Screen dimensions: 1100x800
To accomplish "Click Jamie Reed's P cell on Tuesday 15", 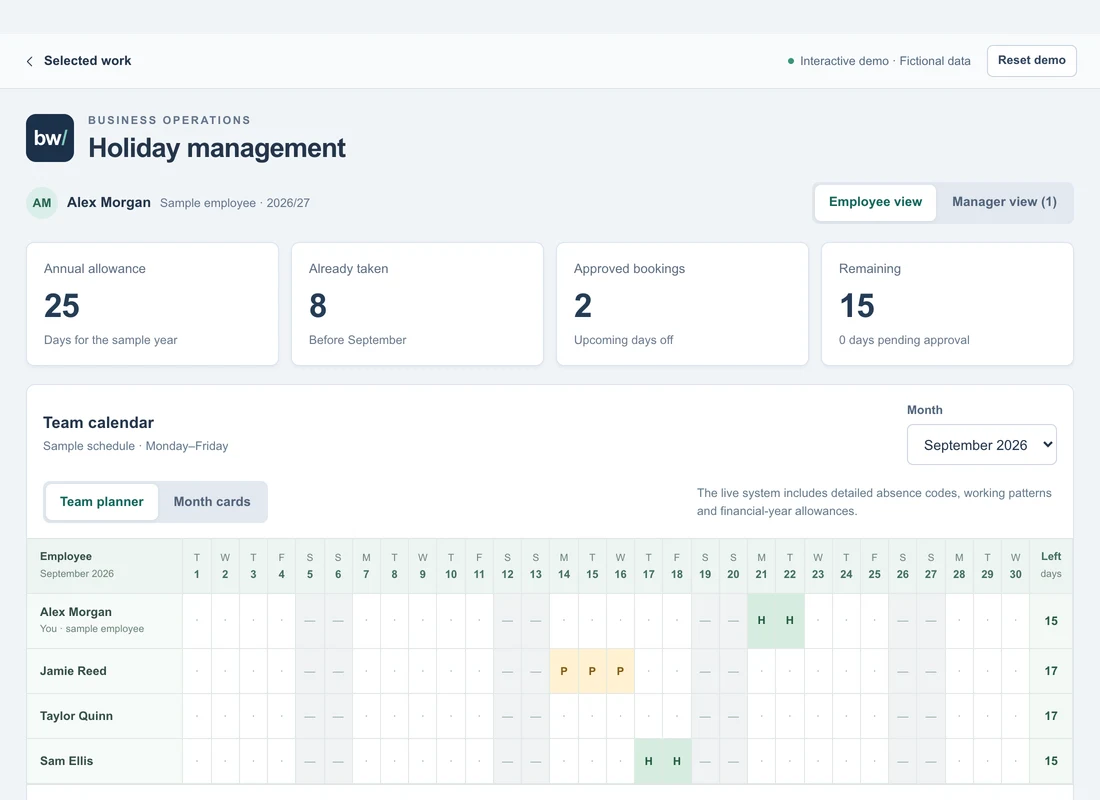I will click(x=592, y=671).
